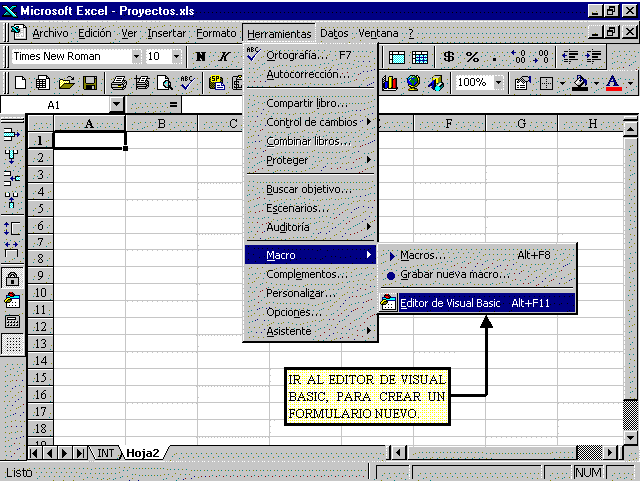Click the spelling ABC icon on the standard toolbar
The width and height of the screenshot is (640, 481).
(187, 83)
